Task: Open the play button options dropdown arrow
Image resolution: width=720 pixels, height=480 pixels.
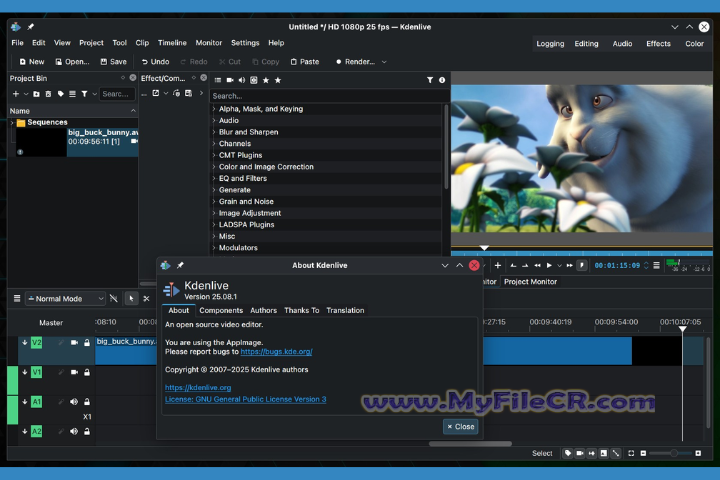Action: 559,265
